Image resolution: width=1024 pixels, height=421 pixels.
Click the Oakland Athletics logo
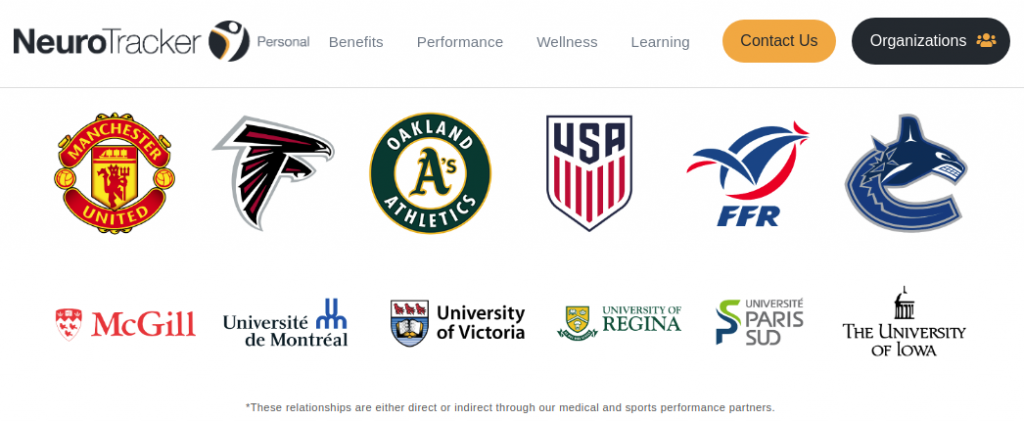[x=430, y=173]
